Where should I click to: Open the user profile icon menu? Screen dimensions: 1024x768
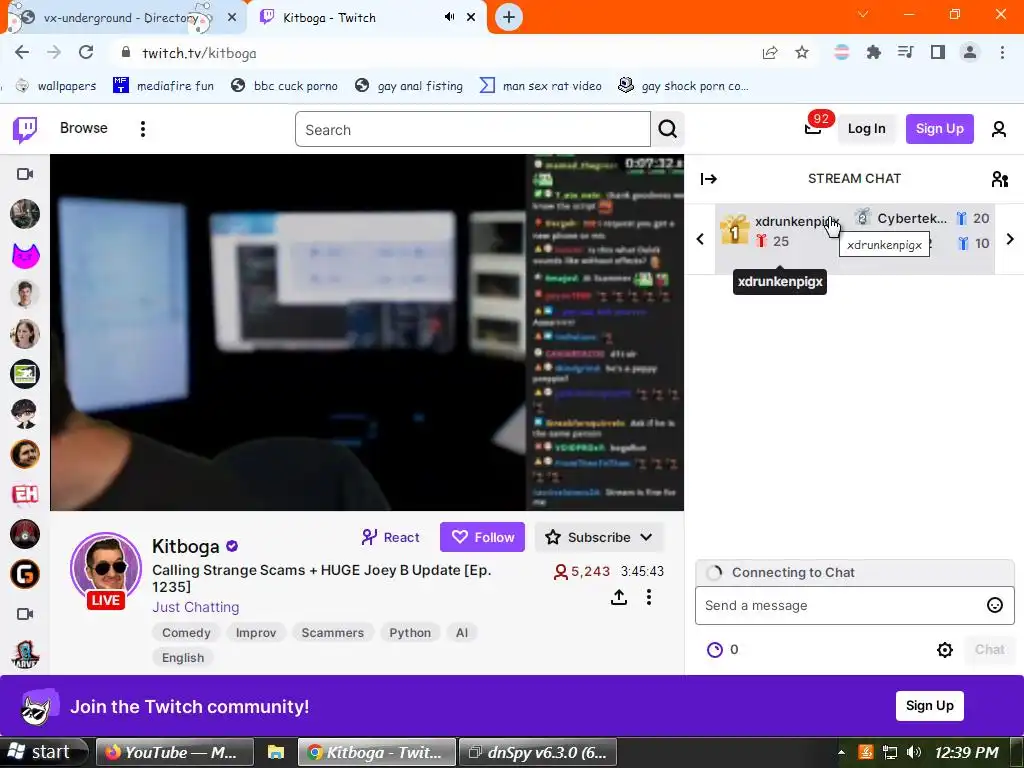click(999, 129)
